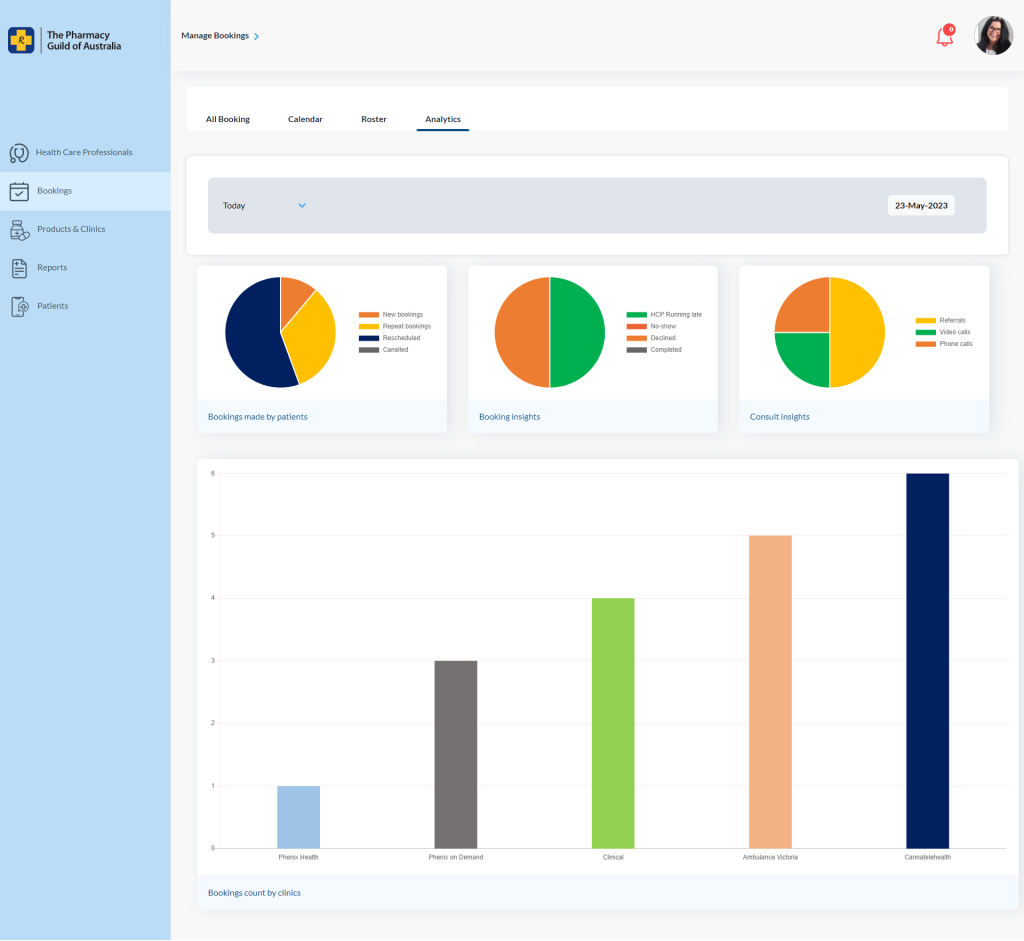Screen dimensions: 1024x941
Task: Click the Patients icon in sidebar
Action: click(x=18, y=306)
